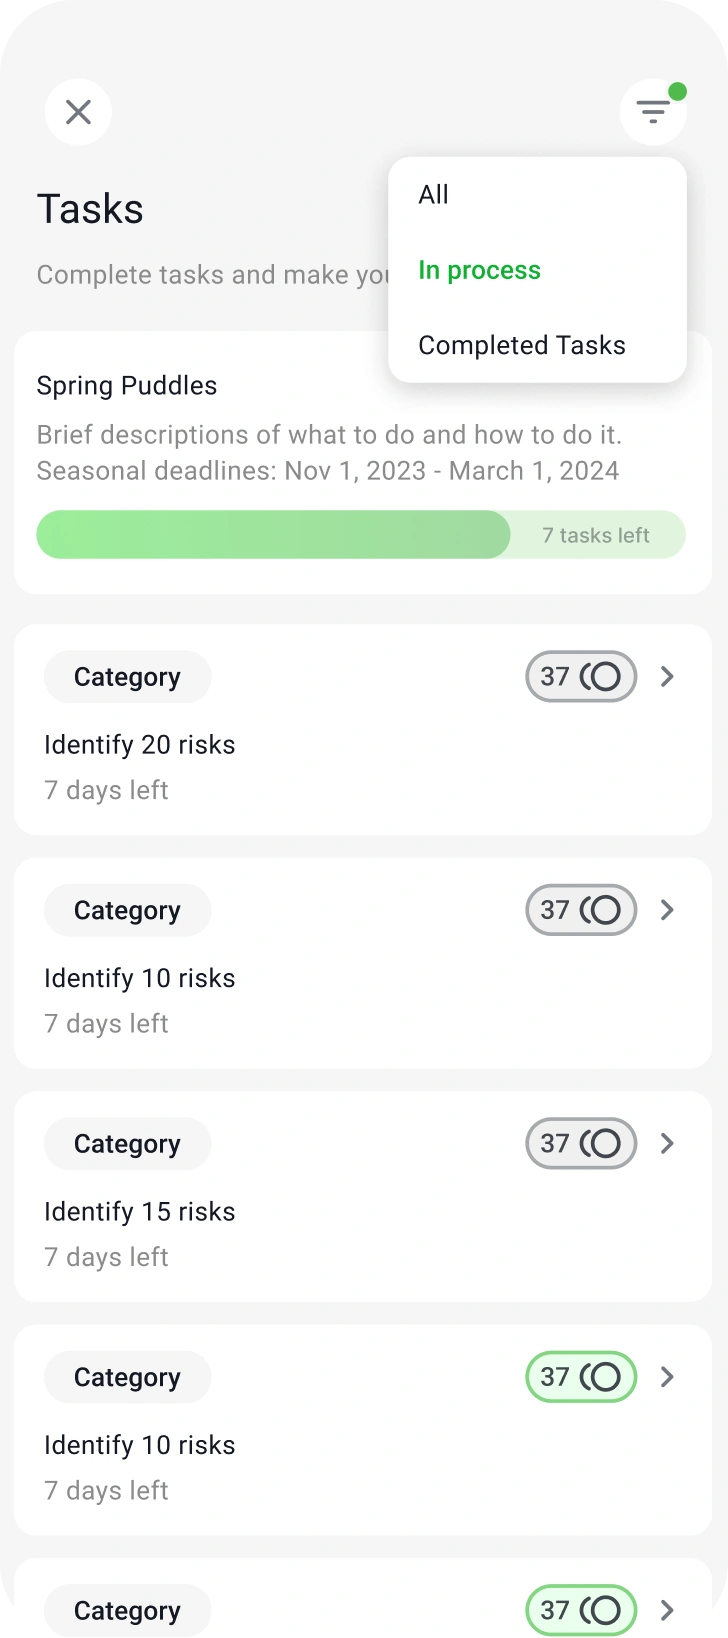Image resolution: width=728 pixels, height=1638 pixels.
Task: Select 'Completed Tasks' filter option
Action: tap(521, 345)
